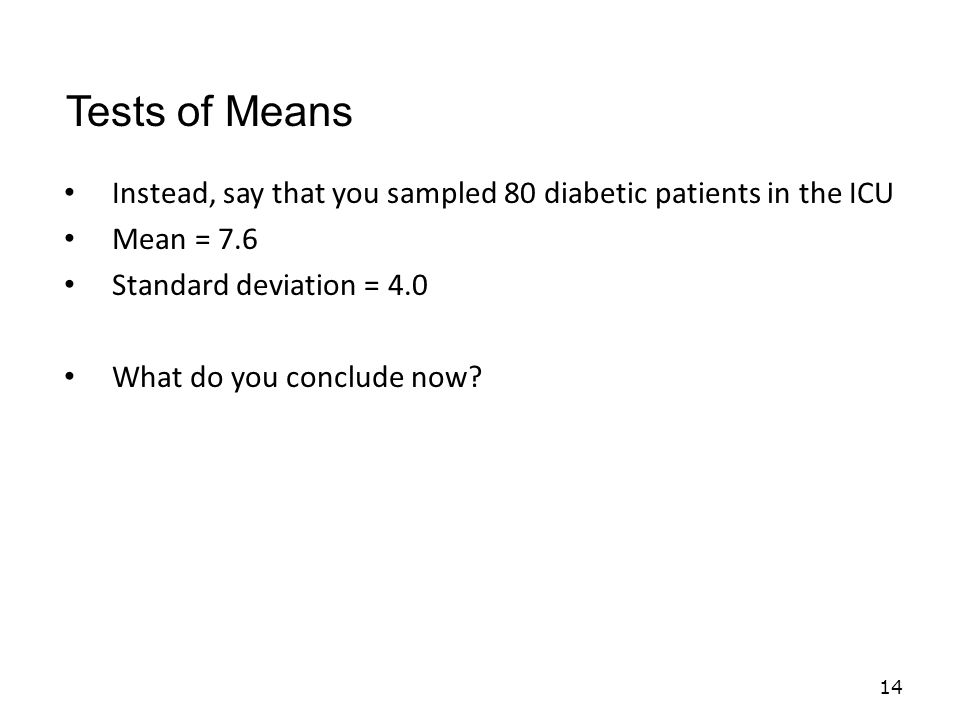Click the question mark after "now"
Image resolution: width=960 pixels, height=720 pixels.
(x=475, y=377)
